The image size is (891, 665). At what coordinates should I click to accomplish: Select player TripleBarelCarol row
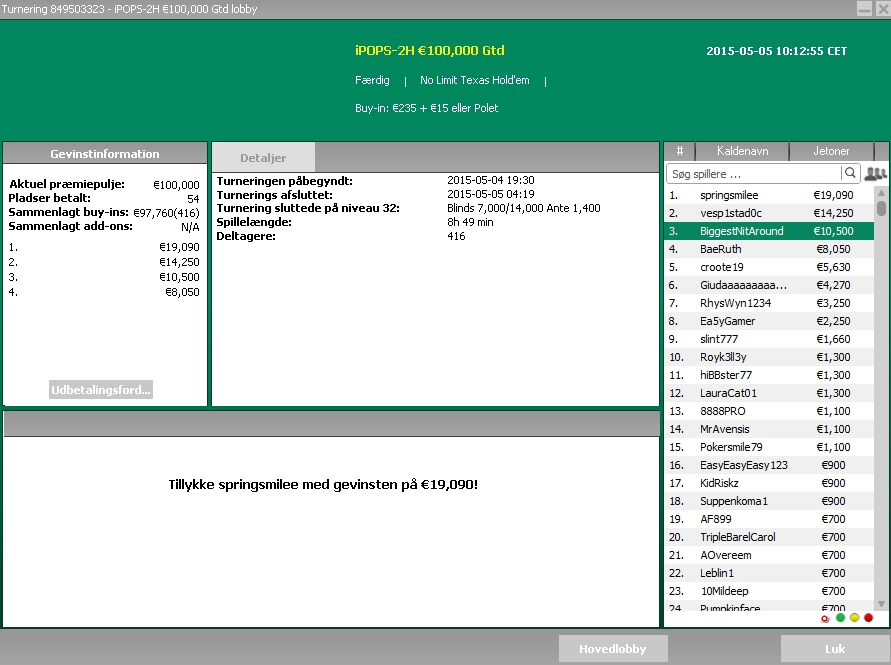[769, 537]
